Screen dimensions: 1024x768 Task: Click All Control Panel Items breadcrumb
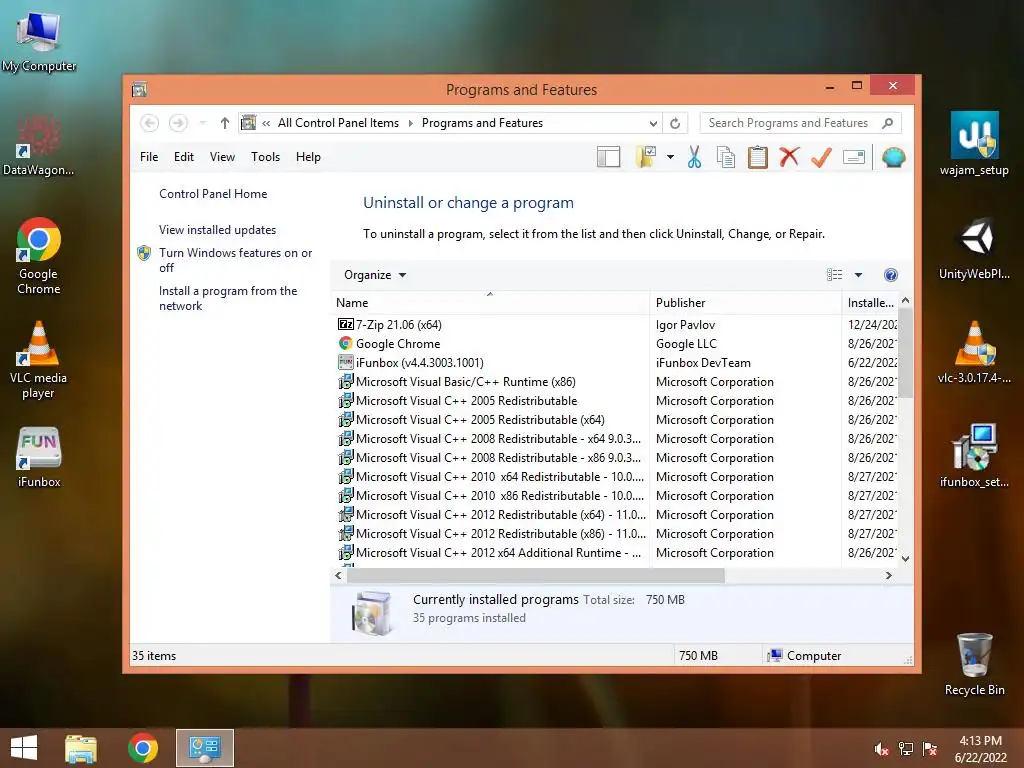[x=338, y=123]
